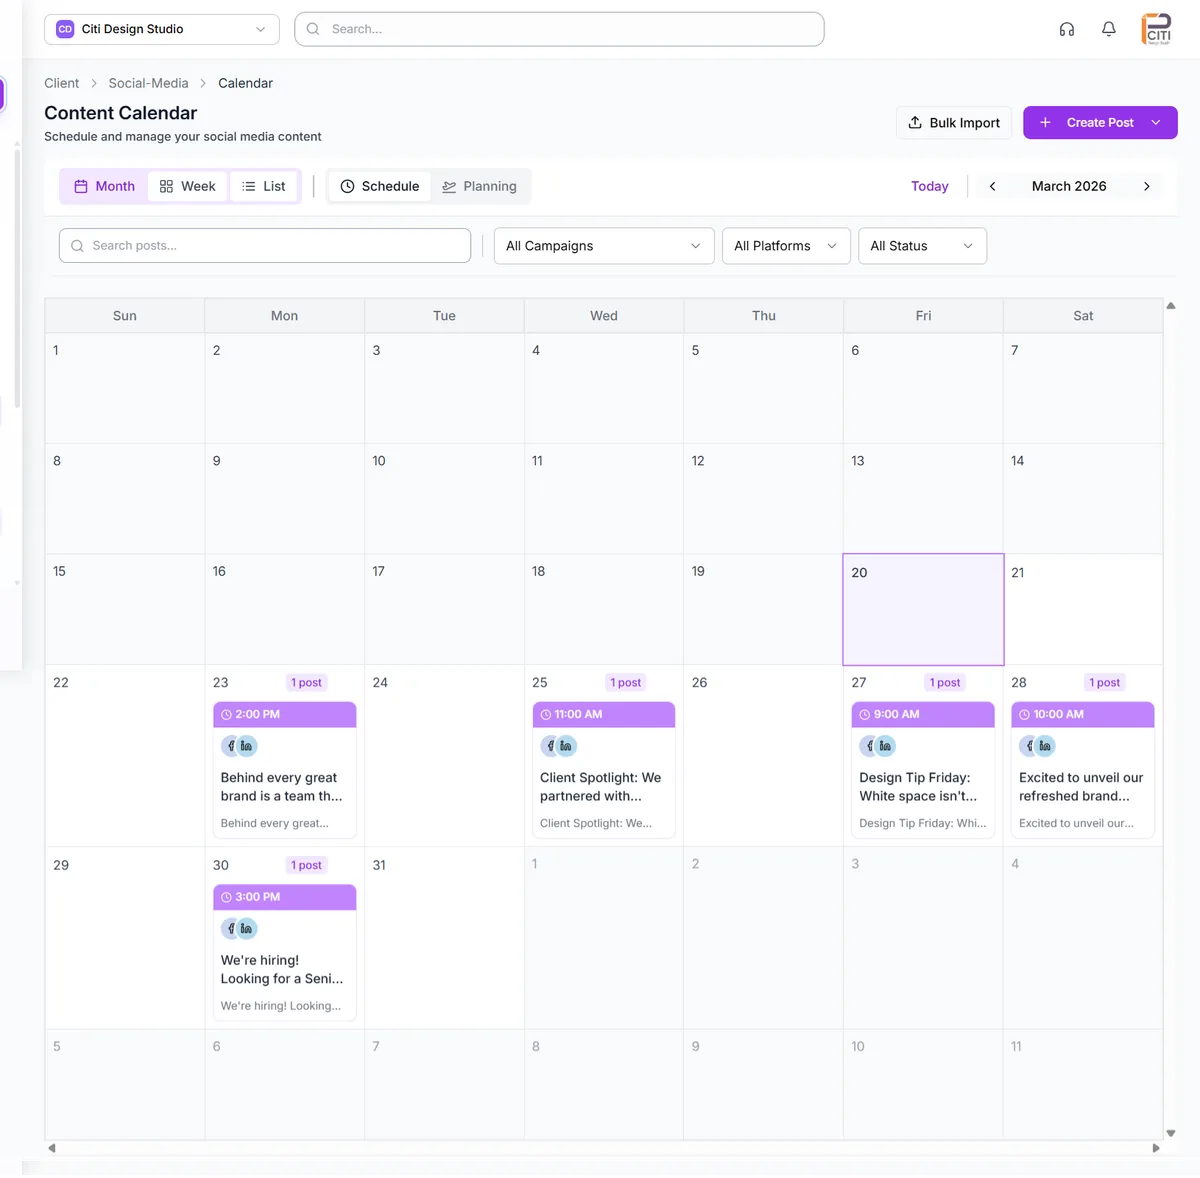Image resolution: width=1200 pixels, height=1178 pixels.
Task: Open the All Platforms dropdown
Action: tap(786, 245)
